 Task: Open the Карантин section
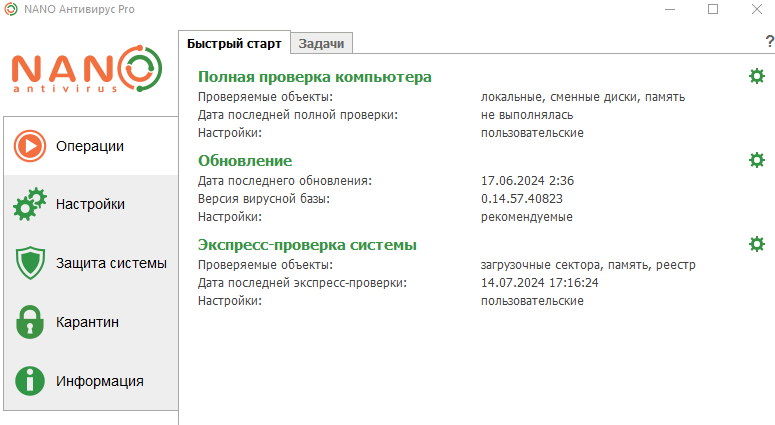[x=88, y=322]
